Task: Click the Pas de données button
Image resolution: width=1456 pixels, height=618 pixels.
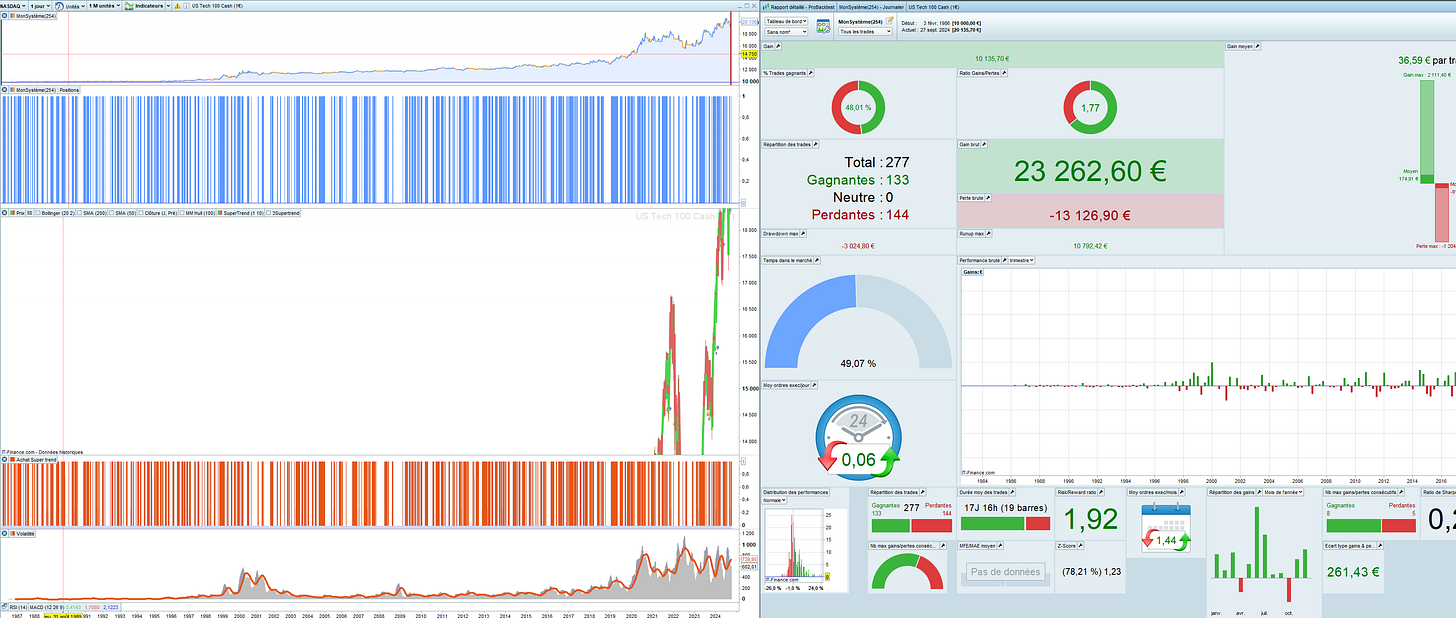Action: pos(1006,572)
